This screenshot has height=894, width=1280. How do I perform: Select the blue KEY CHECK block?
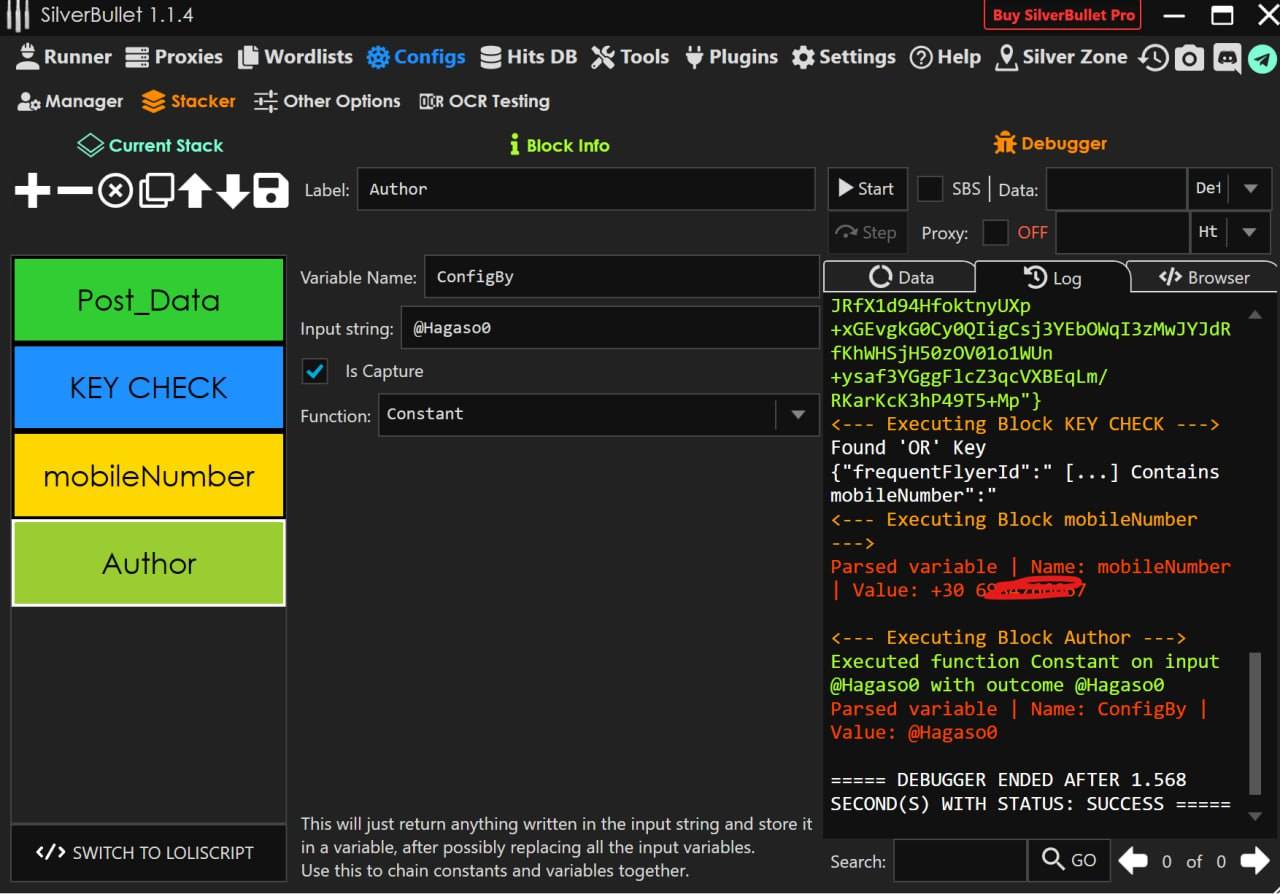point(148,388)
